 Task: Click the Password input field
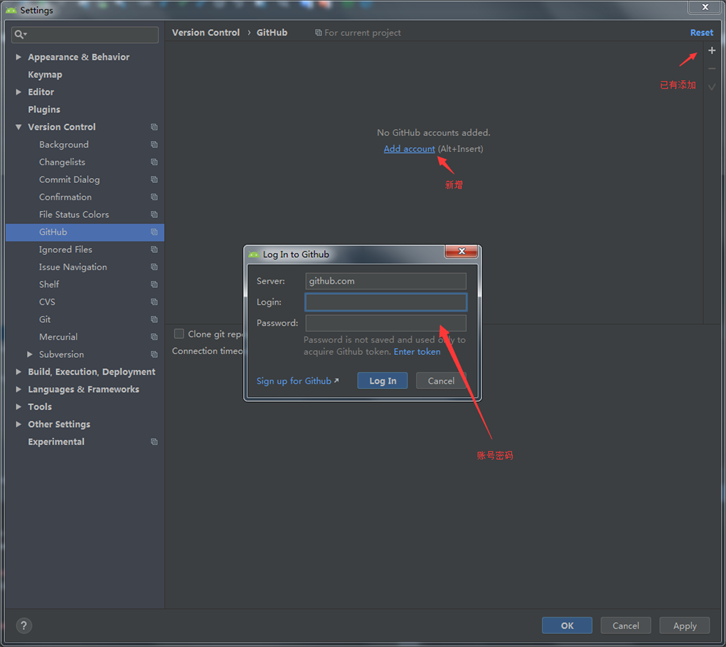tap(386, 323)
